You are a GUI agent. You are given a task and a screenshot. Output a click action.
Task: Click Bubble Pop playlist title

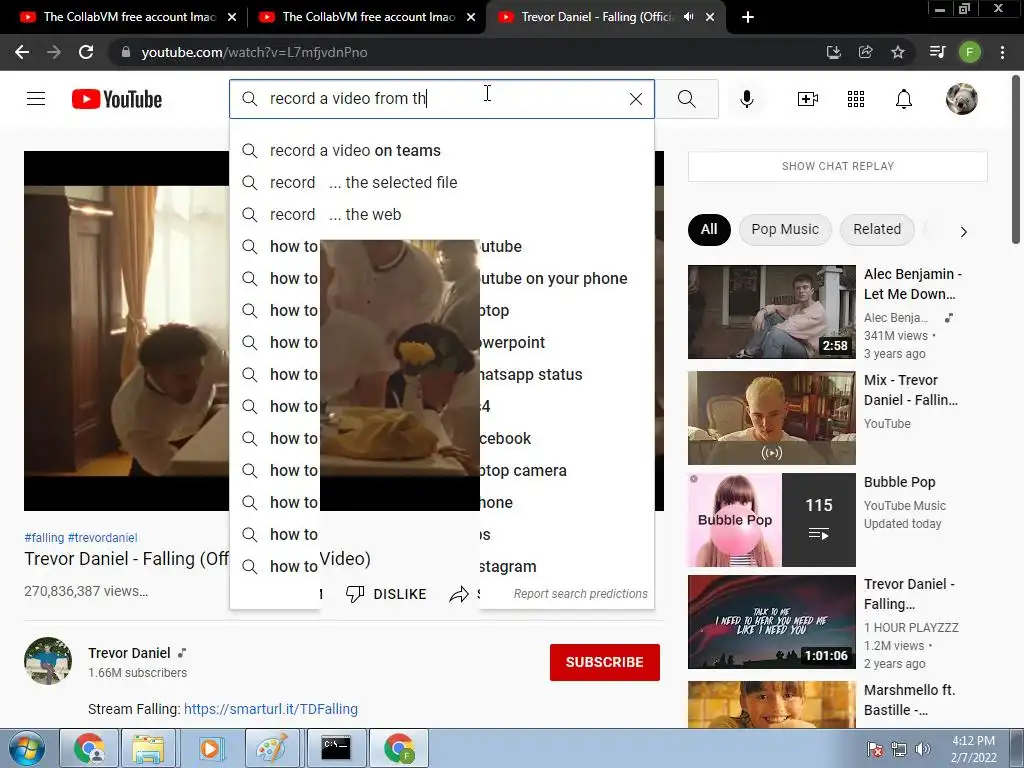click(x=899, y=482)
